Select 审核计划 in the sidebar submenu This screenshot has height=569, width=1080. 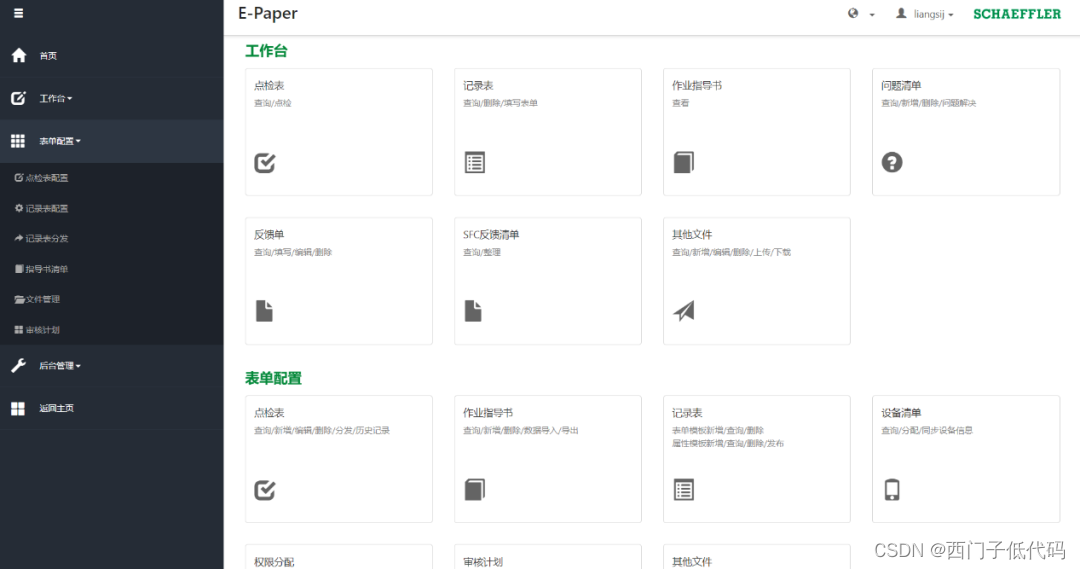(37, 330)
